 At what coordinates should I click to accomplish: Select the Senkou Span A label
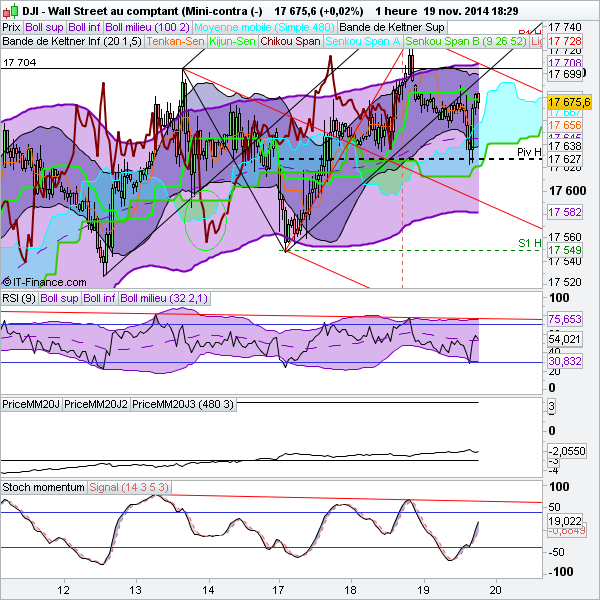(x=363, y=41)
